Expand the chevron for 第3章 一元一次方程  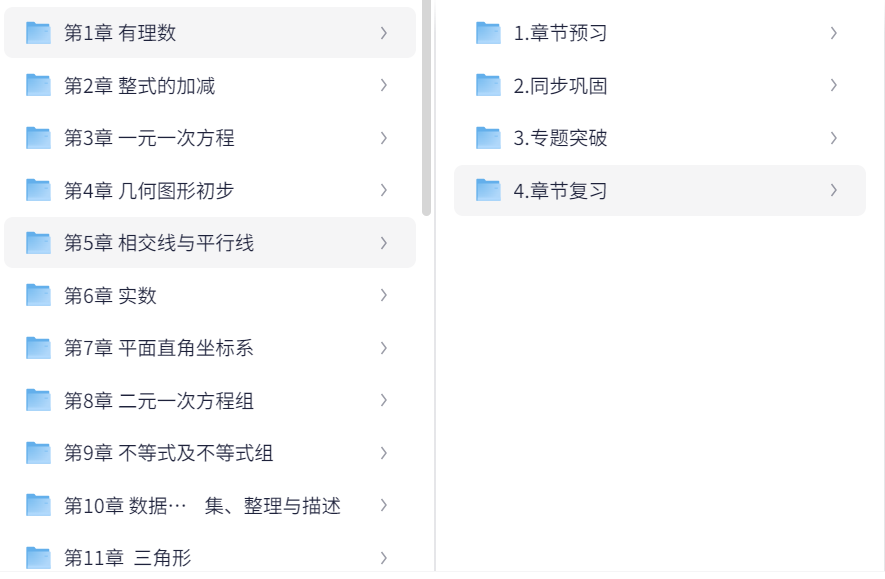coord(384,138)
